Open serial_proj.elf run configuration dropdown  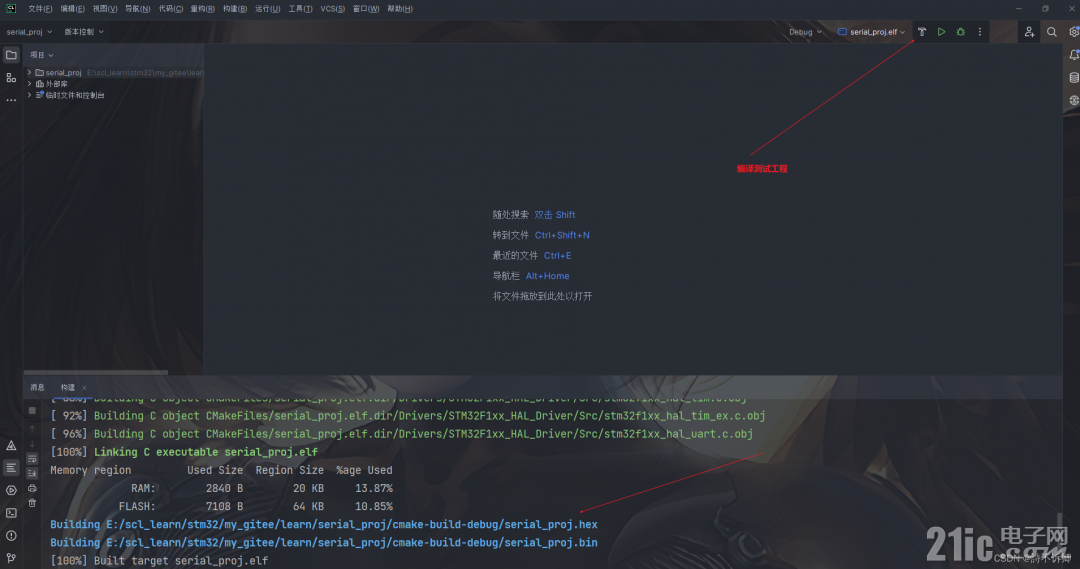click(x=871, y=32)
